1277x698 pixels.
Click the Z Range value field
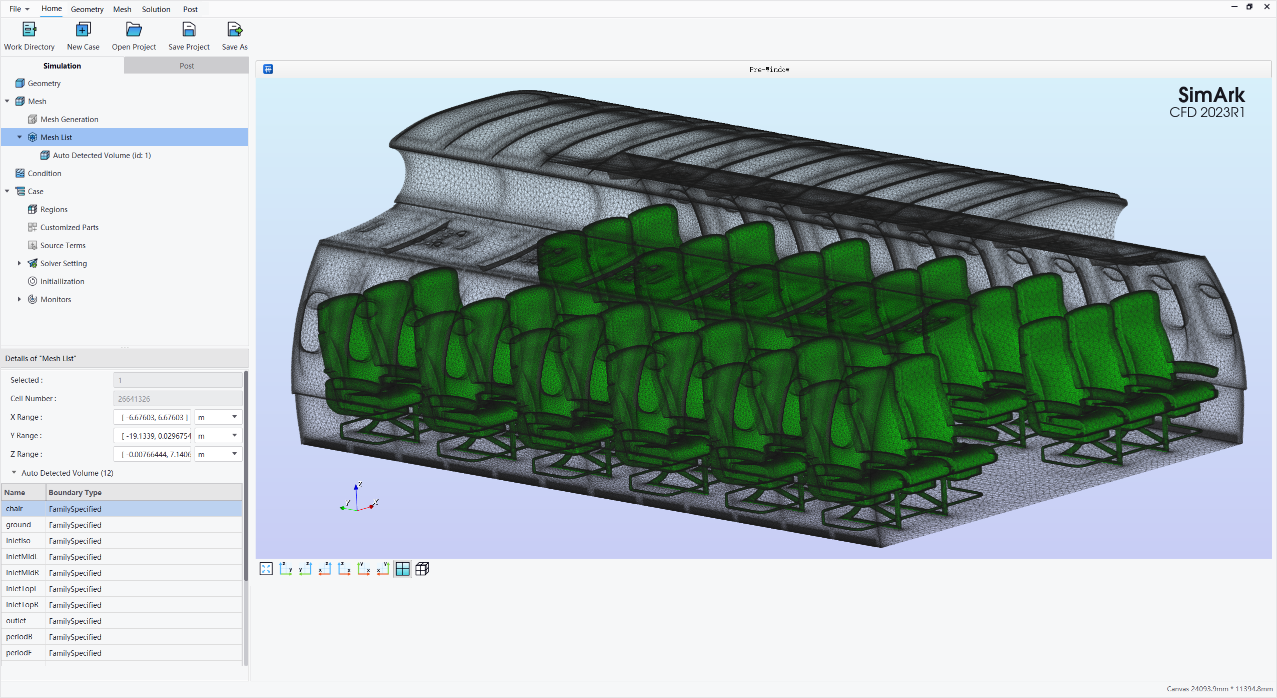click(x=152, y=454)
